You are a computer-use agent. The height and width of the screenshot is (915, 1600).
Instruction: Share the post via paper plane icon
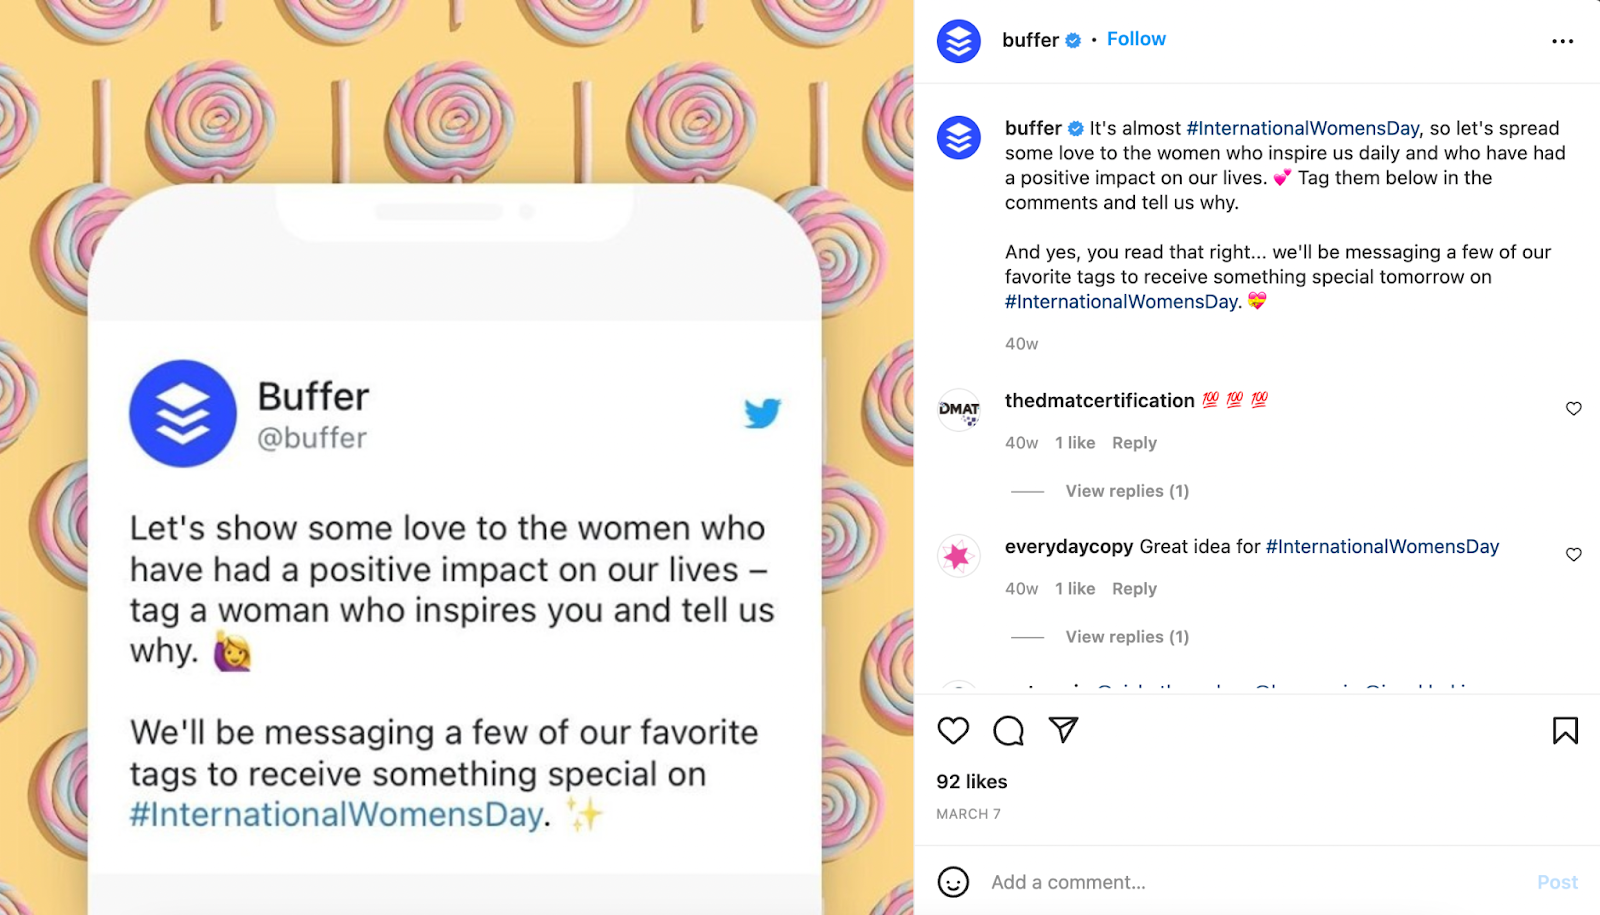[x=1063, y=730]
